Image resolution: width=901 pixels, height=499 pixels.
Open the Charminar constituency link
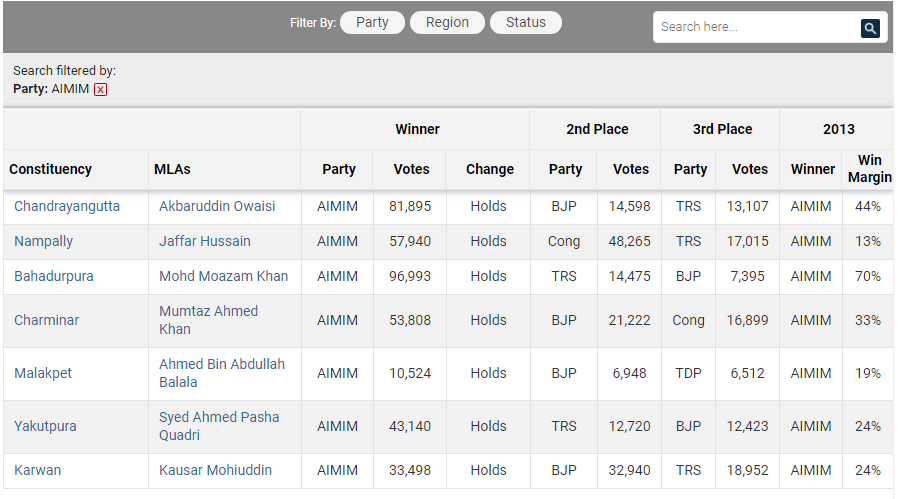click(x=46, y=320)
